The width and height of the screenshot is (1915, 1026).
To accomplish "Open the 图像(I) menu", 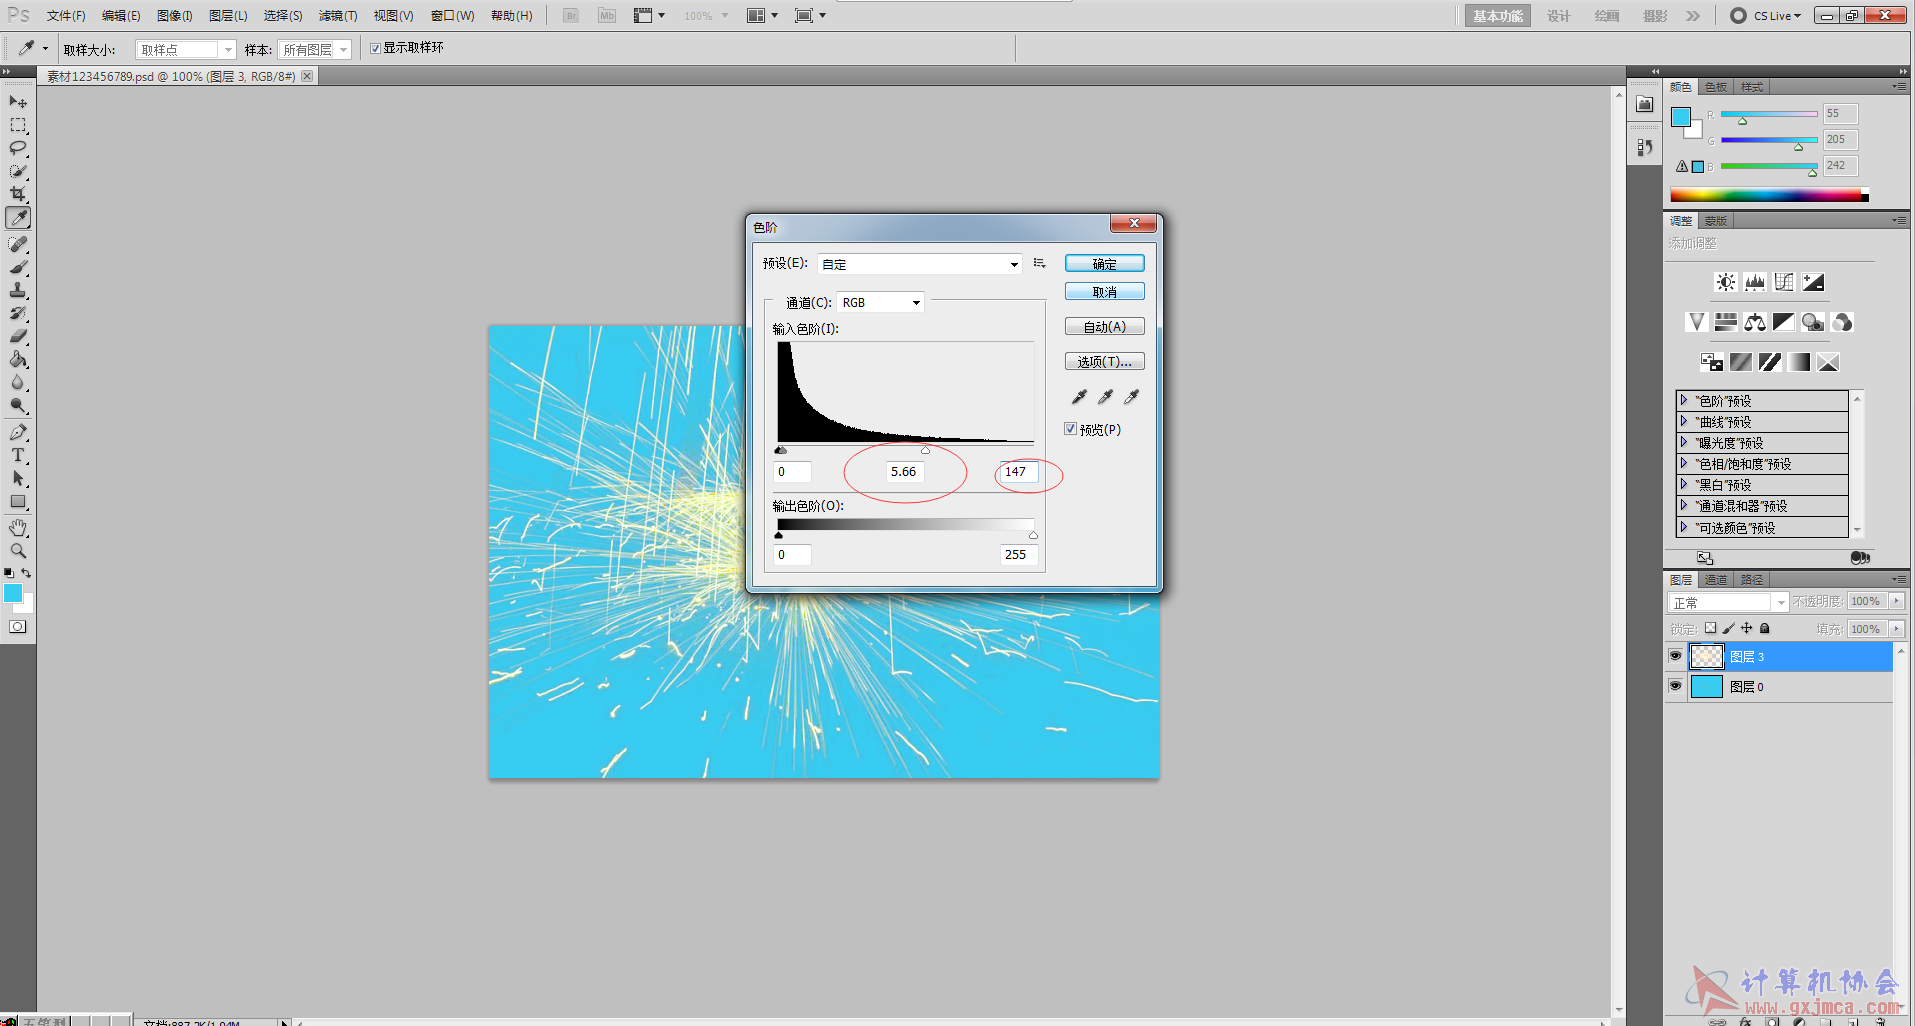I will (175, 16).
